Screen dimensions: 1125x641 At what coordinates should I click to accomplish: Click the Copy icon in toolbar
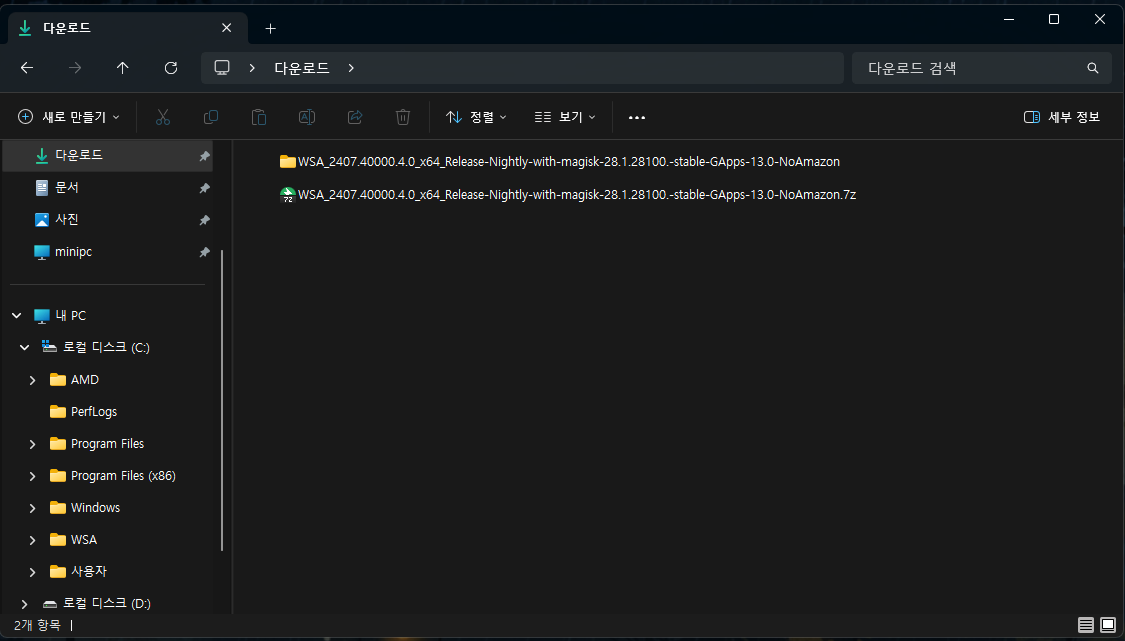click(211, 117)
